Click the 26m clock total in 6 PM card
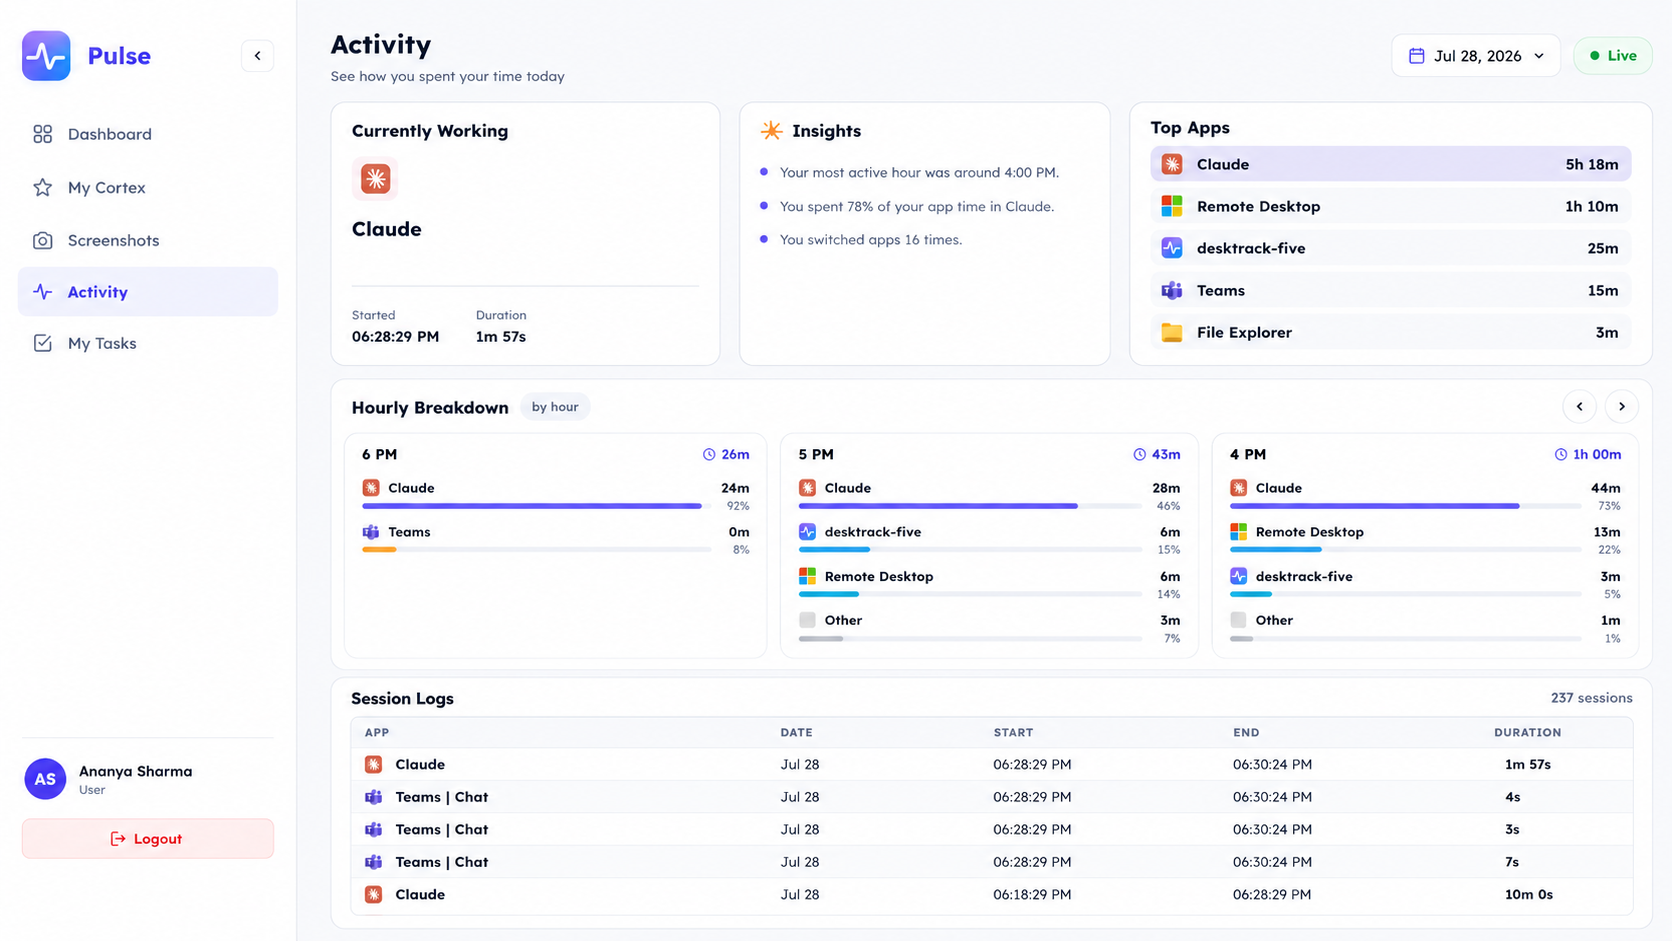This screenshot has height=941, width=1672. coord(726,454)
